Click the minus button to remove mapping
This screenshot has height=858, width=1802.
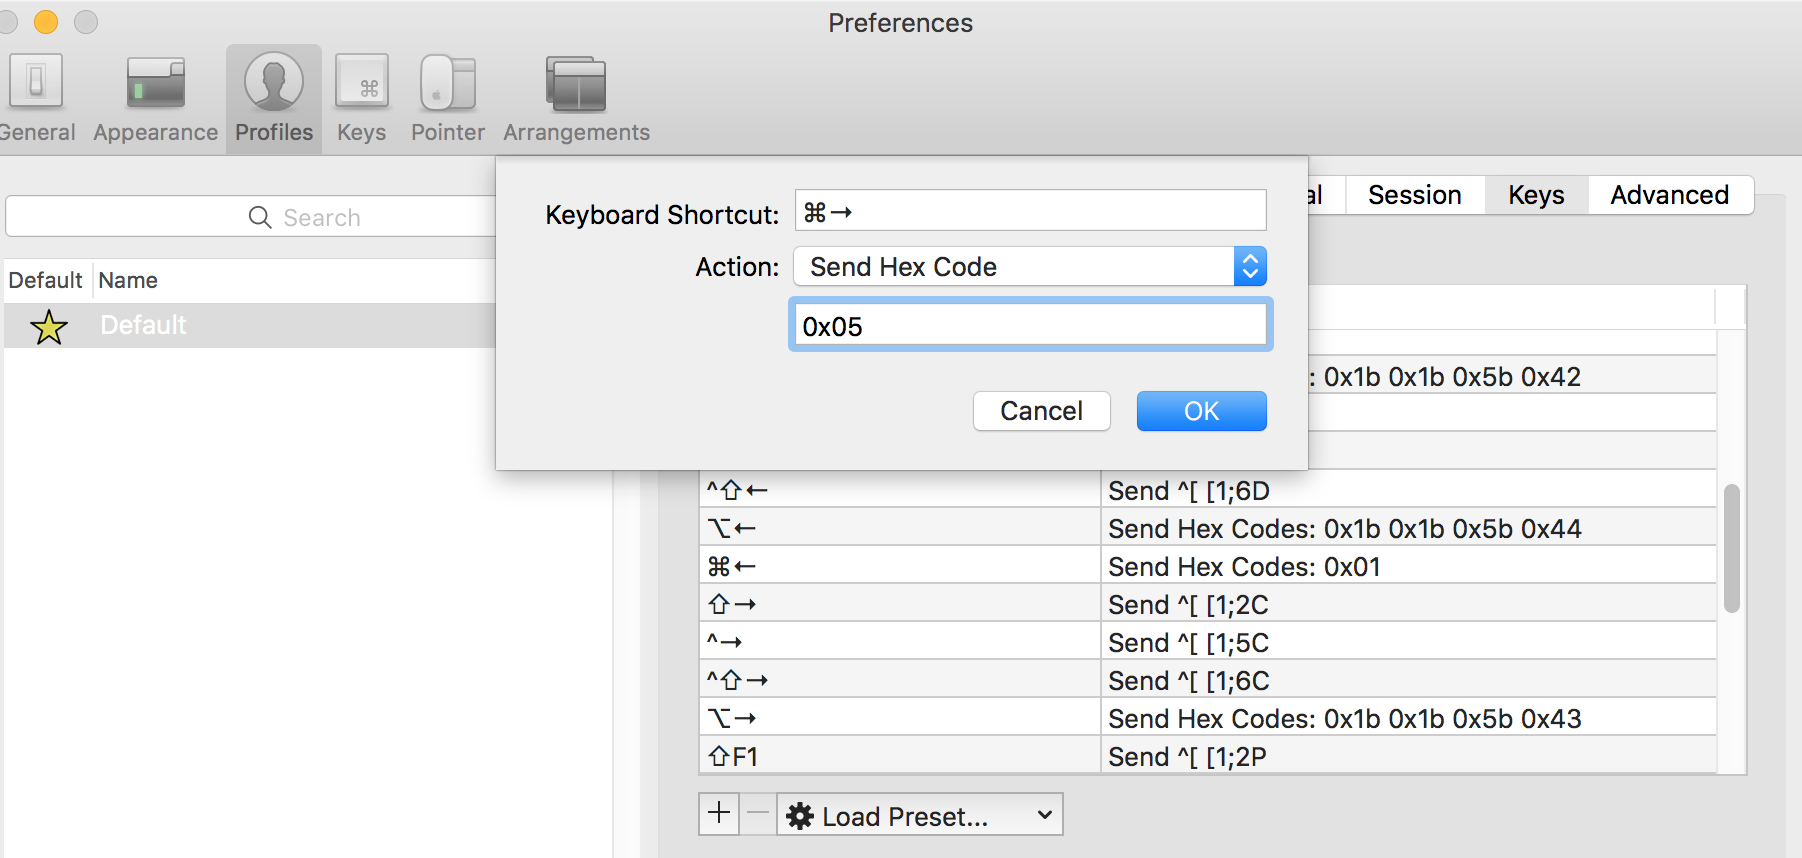758,814
